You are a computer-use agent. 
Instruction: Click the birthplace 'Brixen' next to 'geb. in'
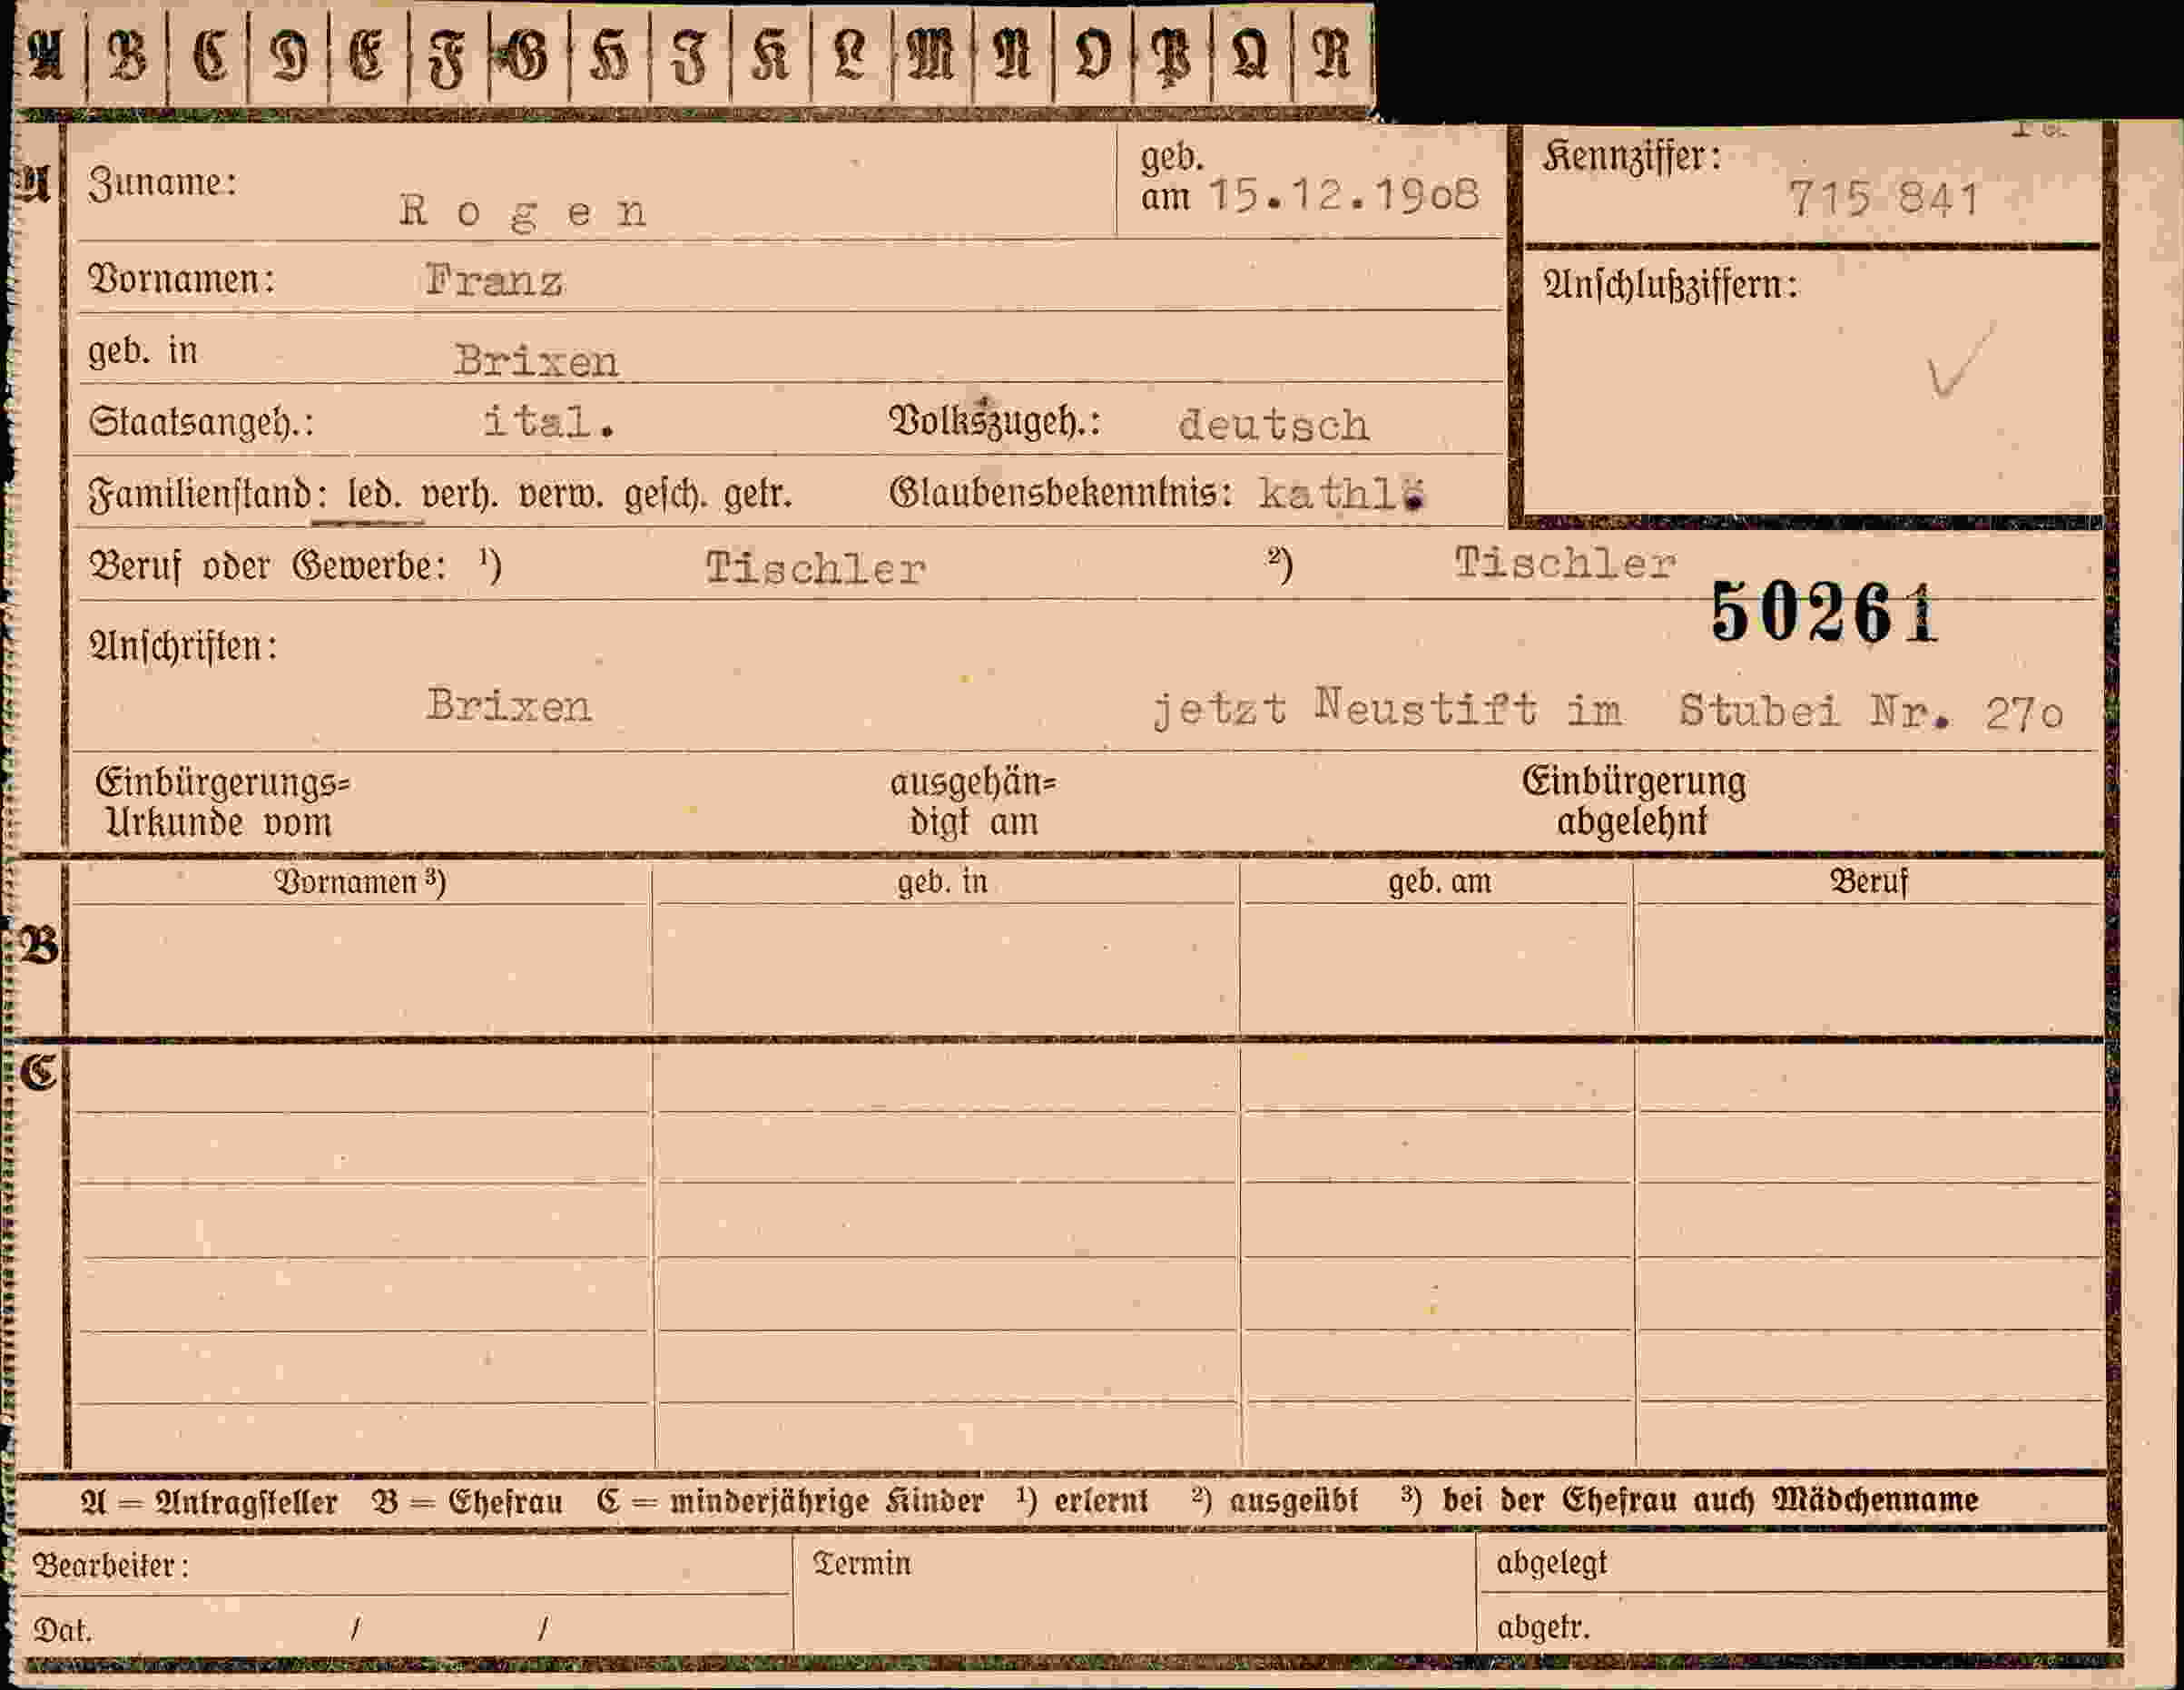point(536,361)
